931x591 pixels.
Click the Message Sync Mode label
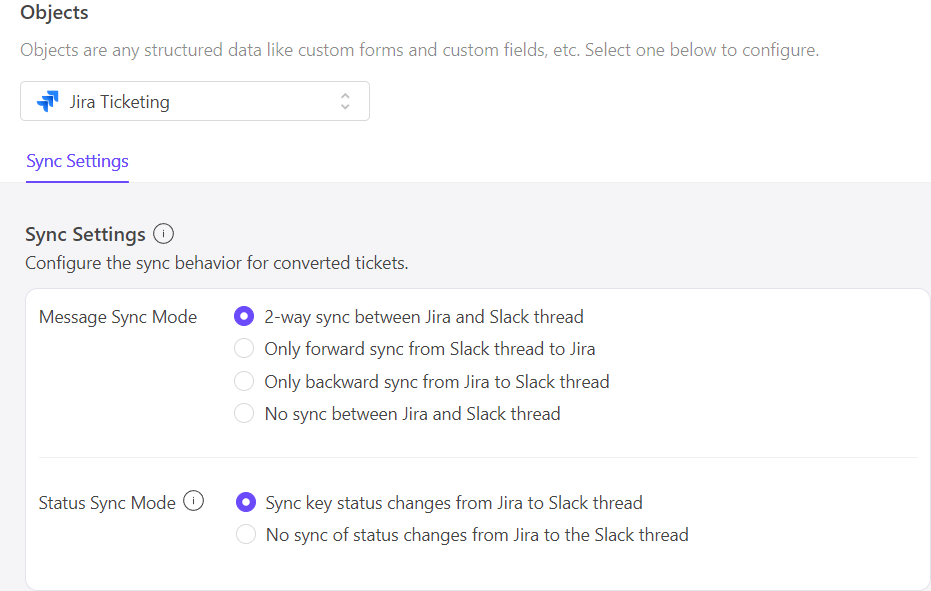118,317
